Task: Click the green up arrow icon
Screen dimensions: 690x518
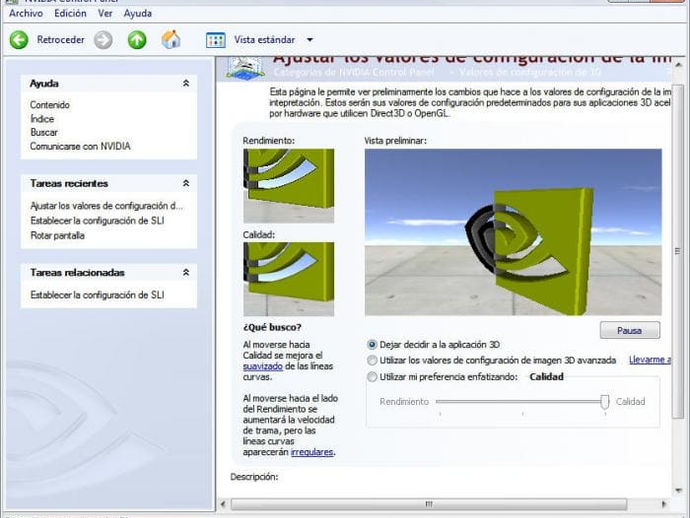Action: (137, 40)
